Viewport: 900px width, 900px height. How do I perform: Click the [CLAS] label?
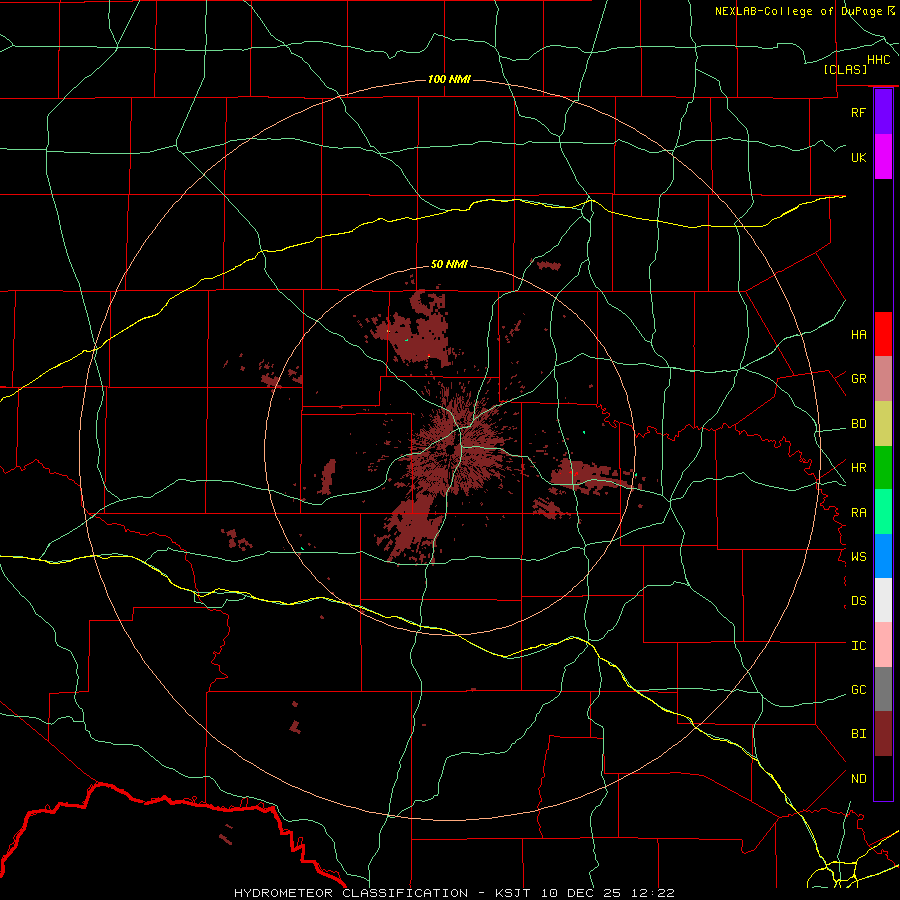coord(845,69)
